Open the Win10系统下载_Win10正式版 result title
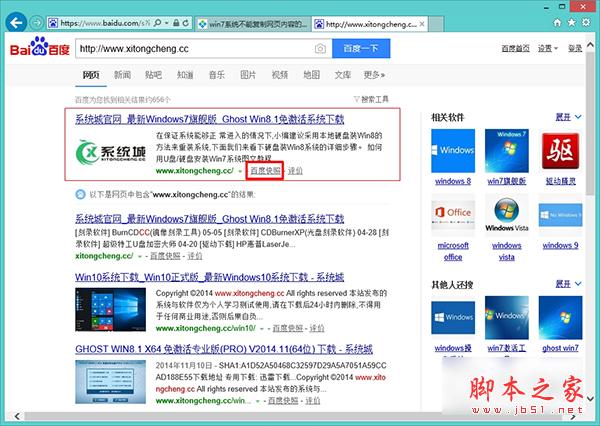600x426 pixels. [210, 277]
